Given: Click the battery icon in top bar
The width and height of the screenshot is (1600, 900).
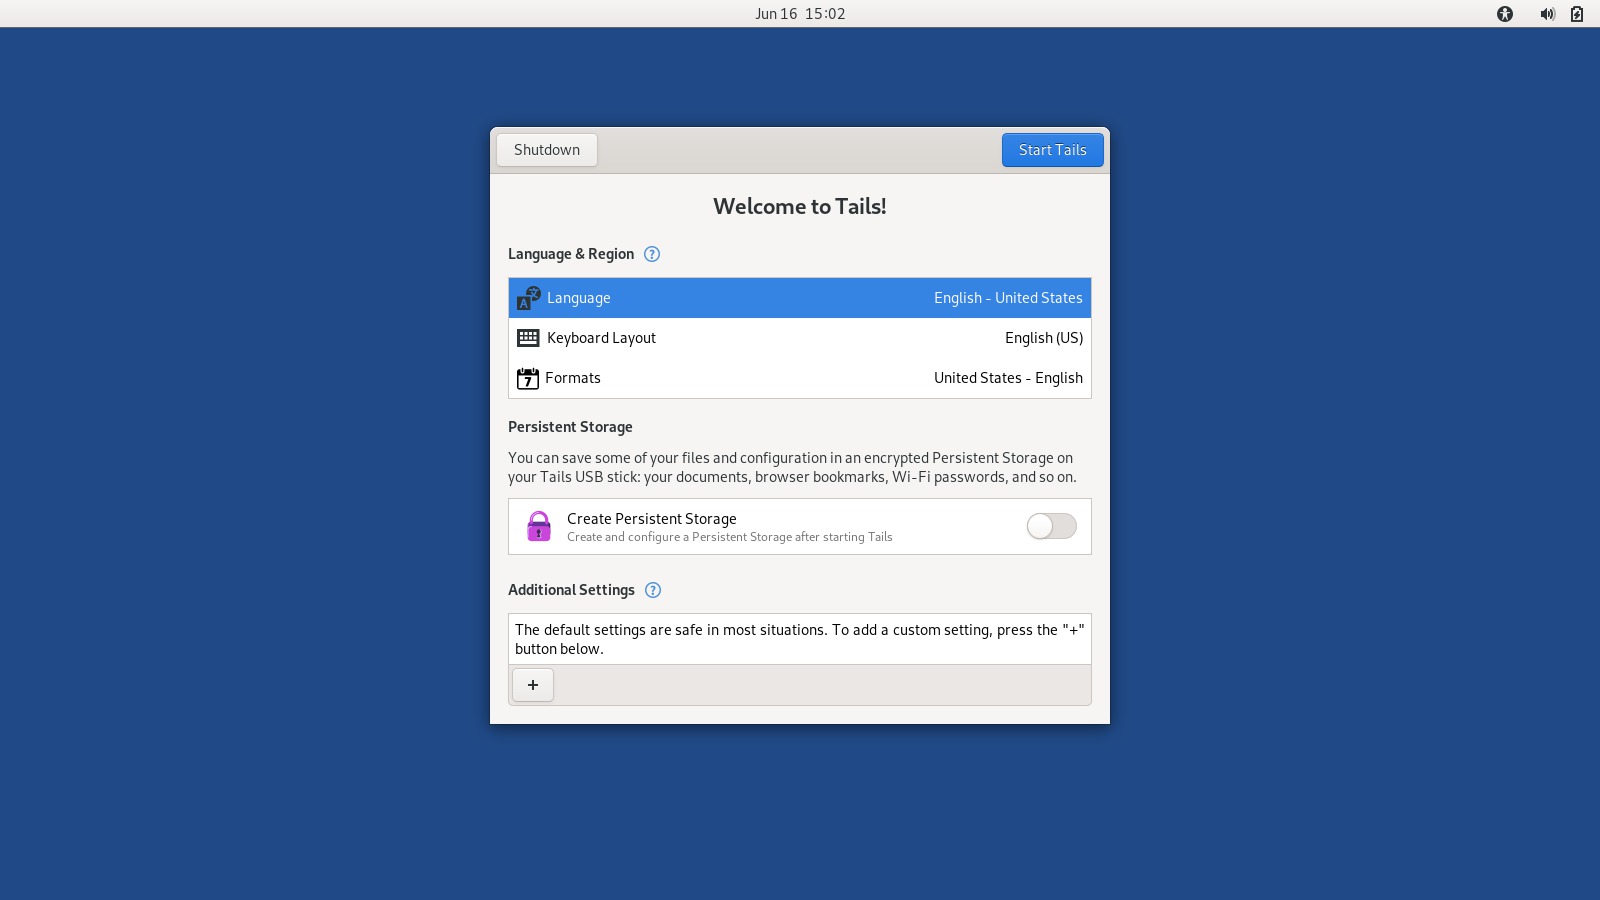Looking at the screenshot, I should tap(1577, 14).
